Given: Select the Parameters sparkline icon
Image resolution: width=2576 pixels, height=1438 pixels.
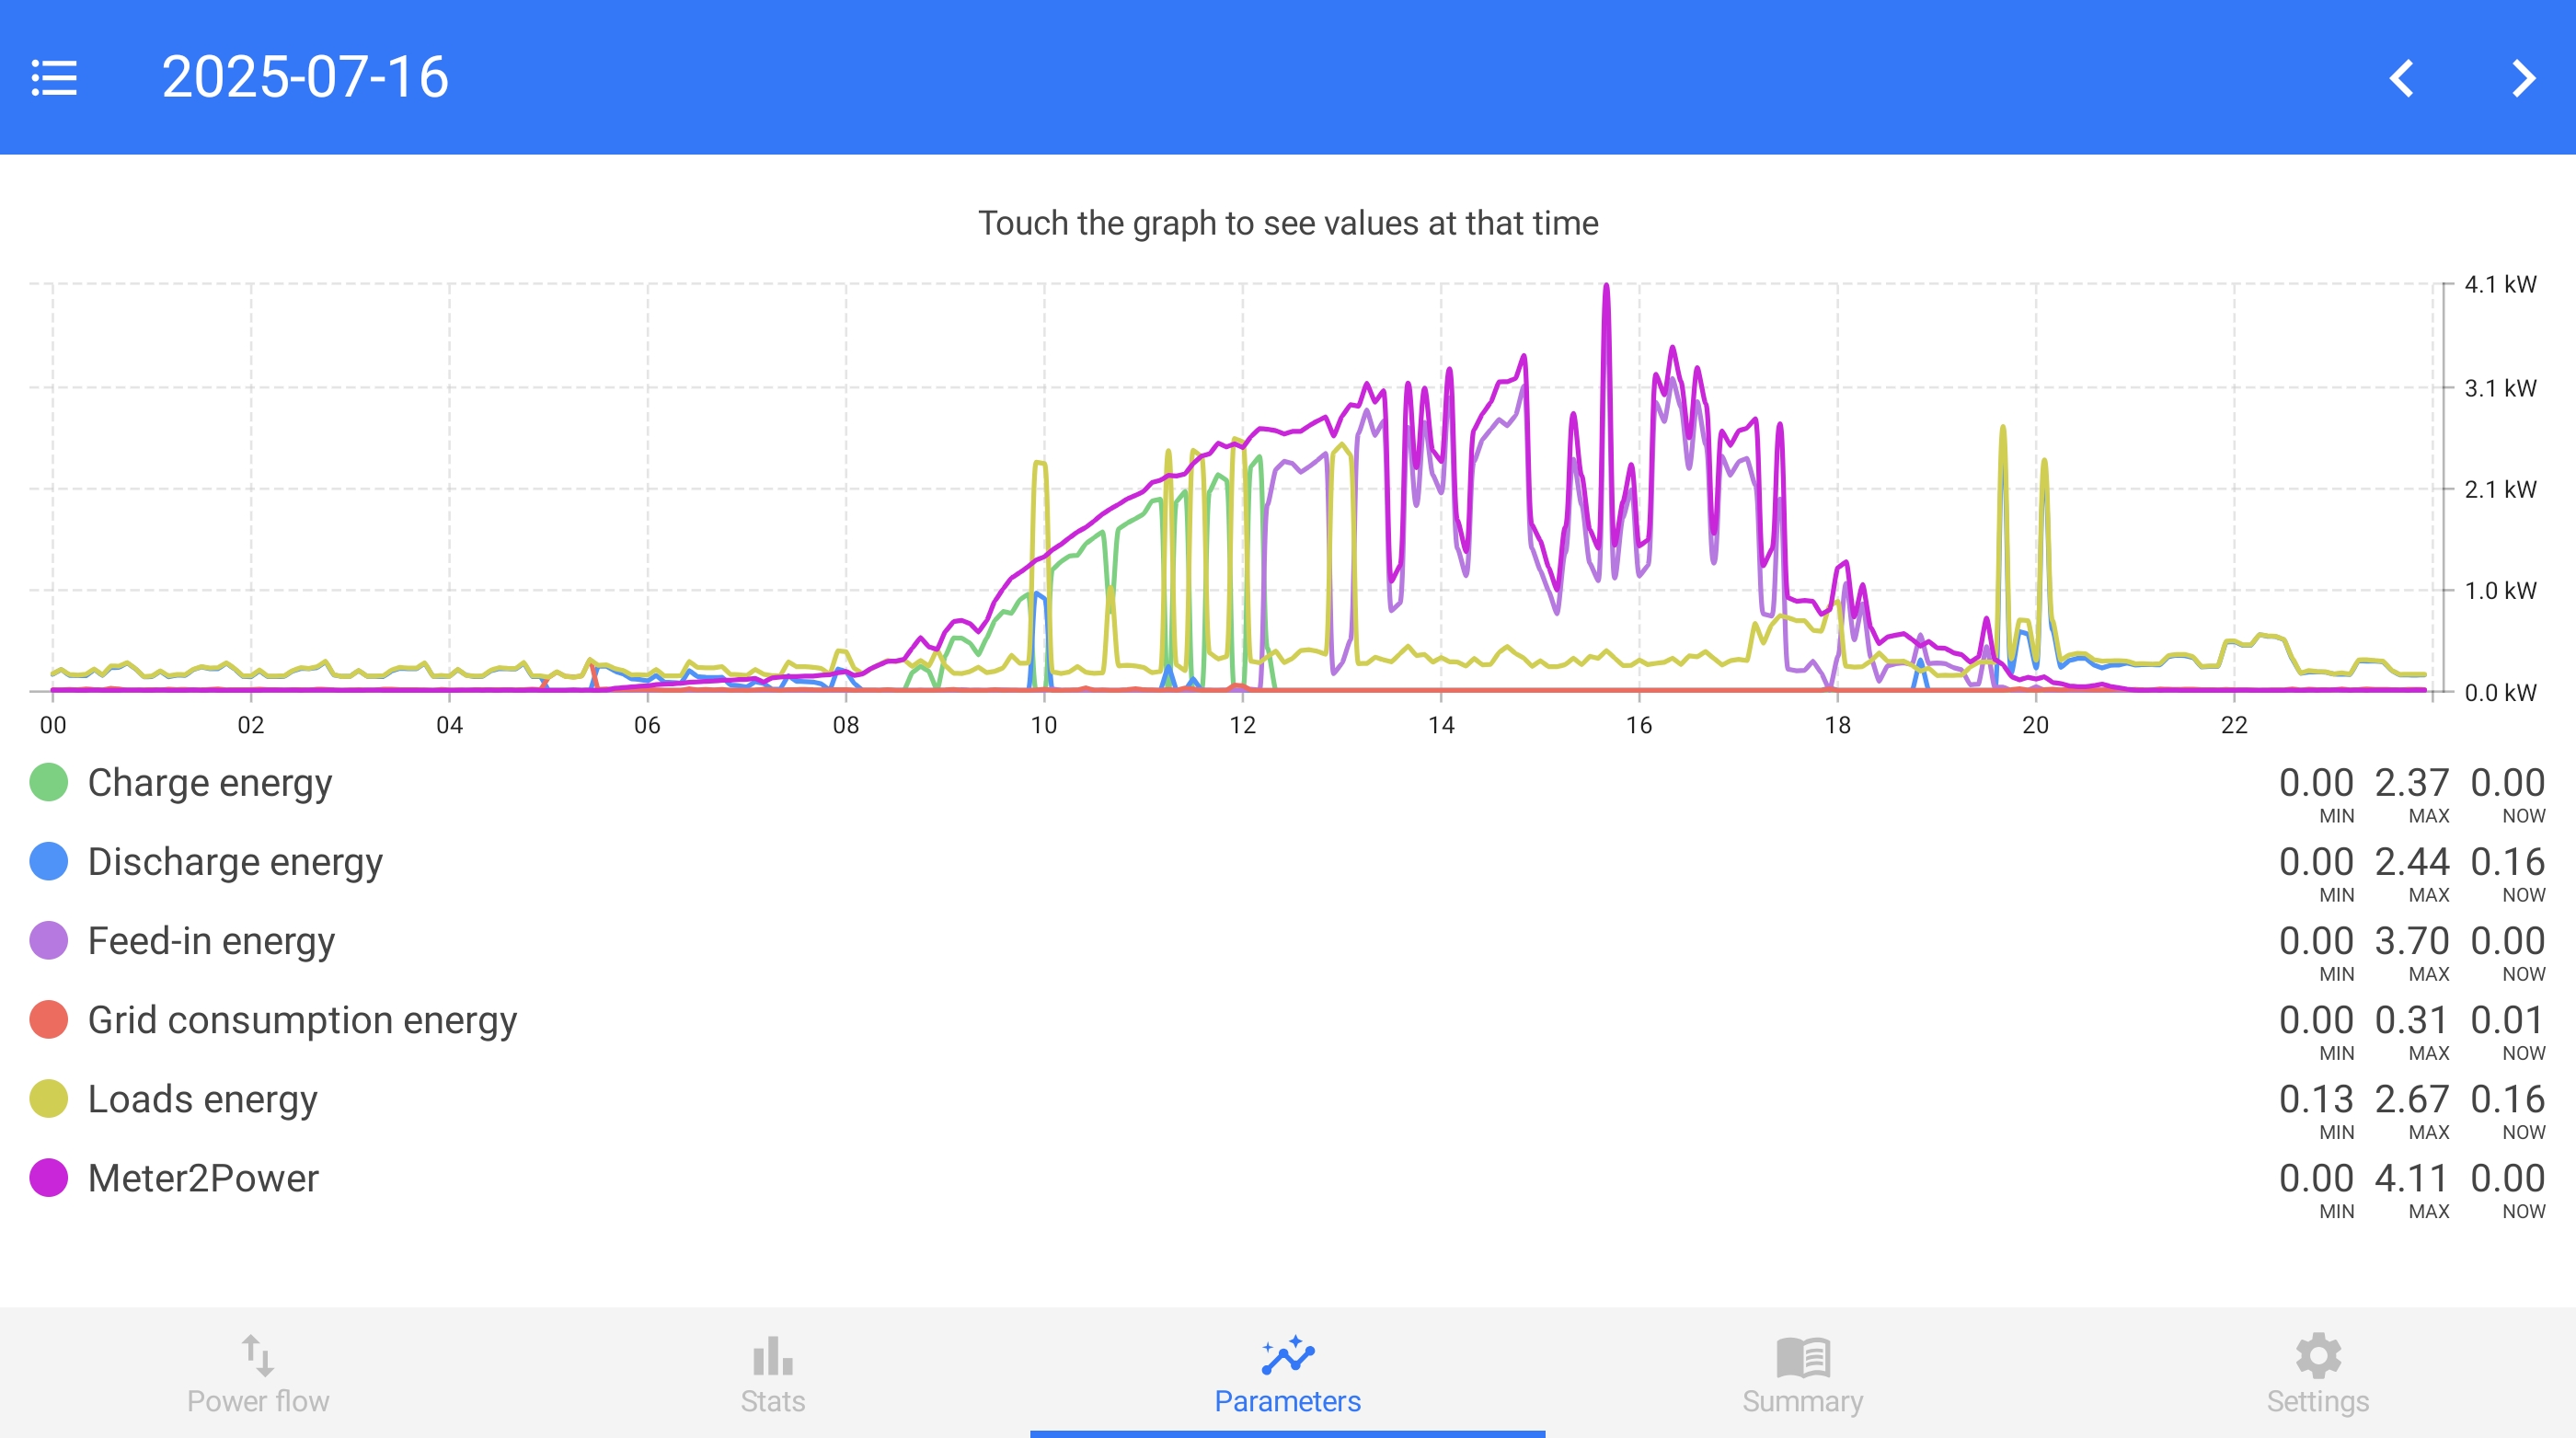Looking at the screenshot, I should [x=1287, y=1356].
